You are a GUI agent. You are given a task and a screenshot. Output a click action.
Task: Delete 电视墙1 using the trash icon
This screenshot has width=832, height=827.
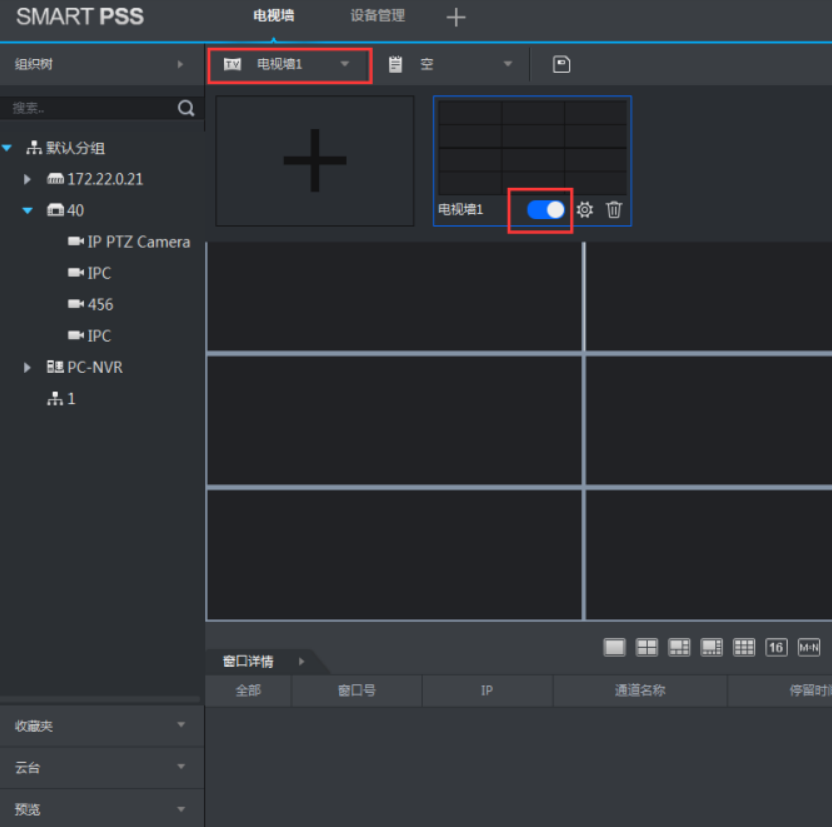pyautogui.click(x=614, y=210)
